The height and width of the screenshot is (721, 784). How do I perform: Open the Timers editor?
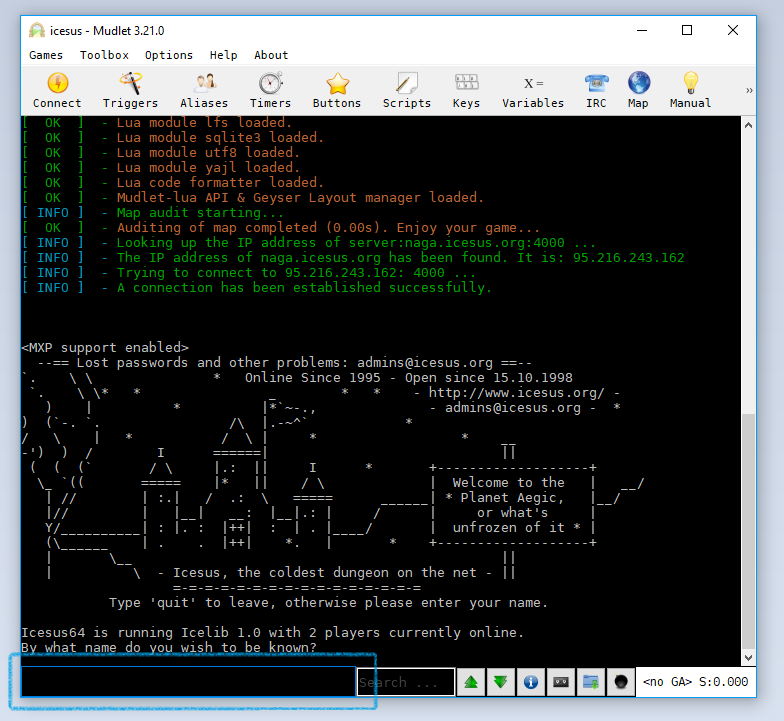[x=270, y=90]
